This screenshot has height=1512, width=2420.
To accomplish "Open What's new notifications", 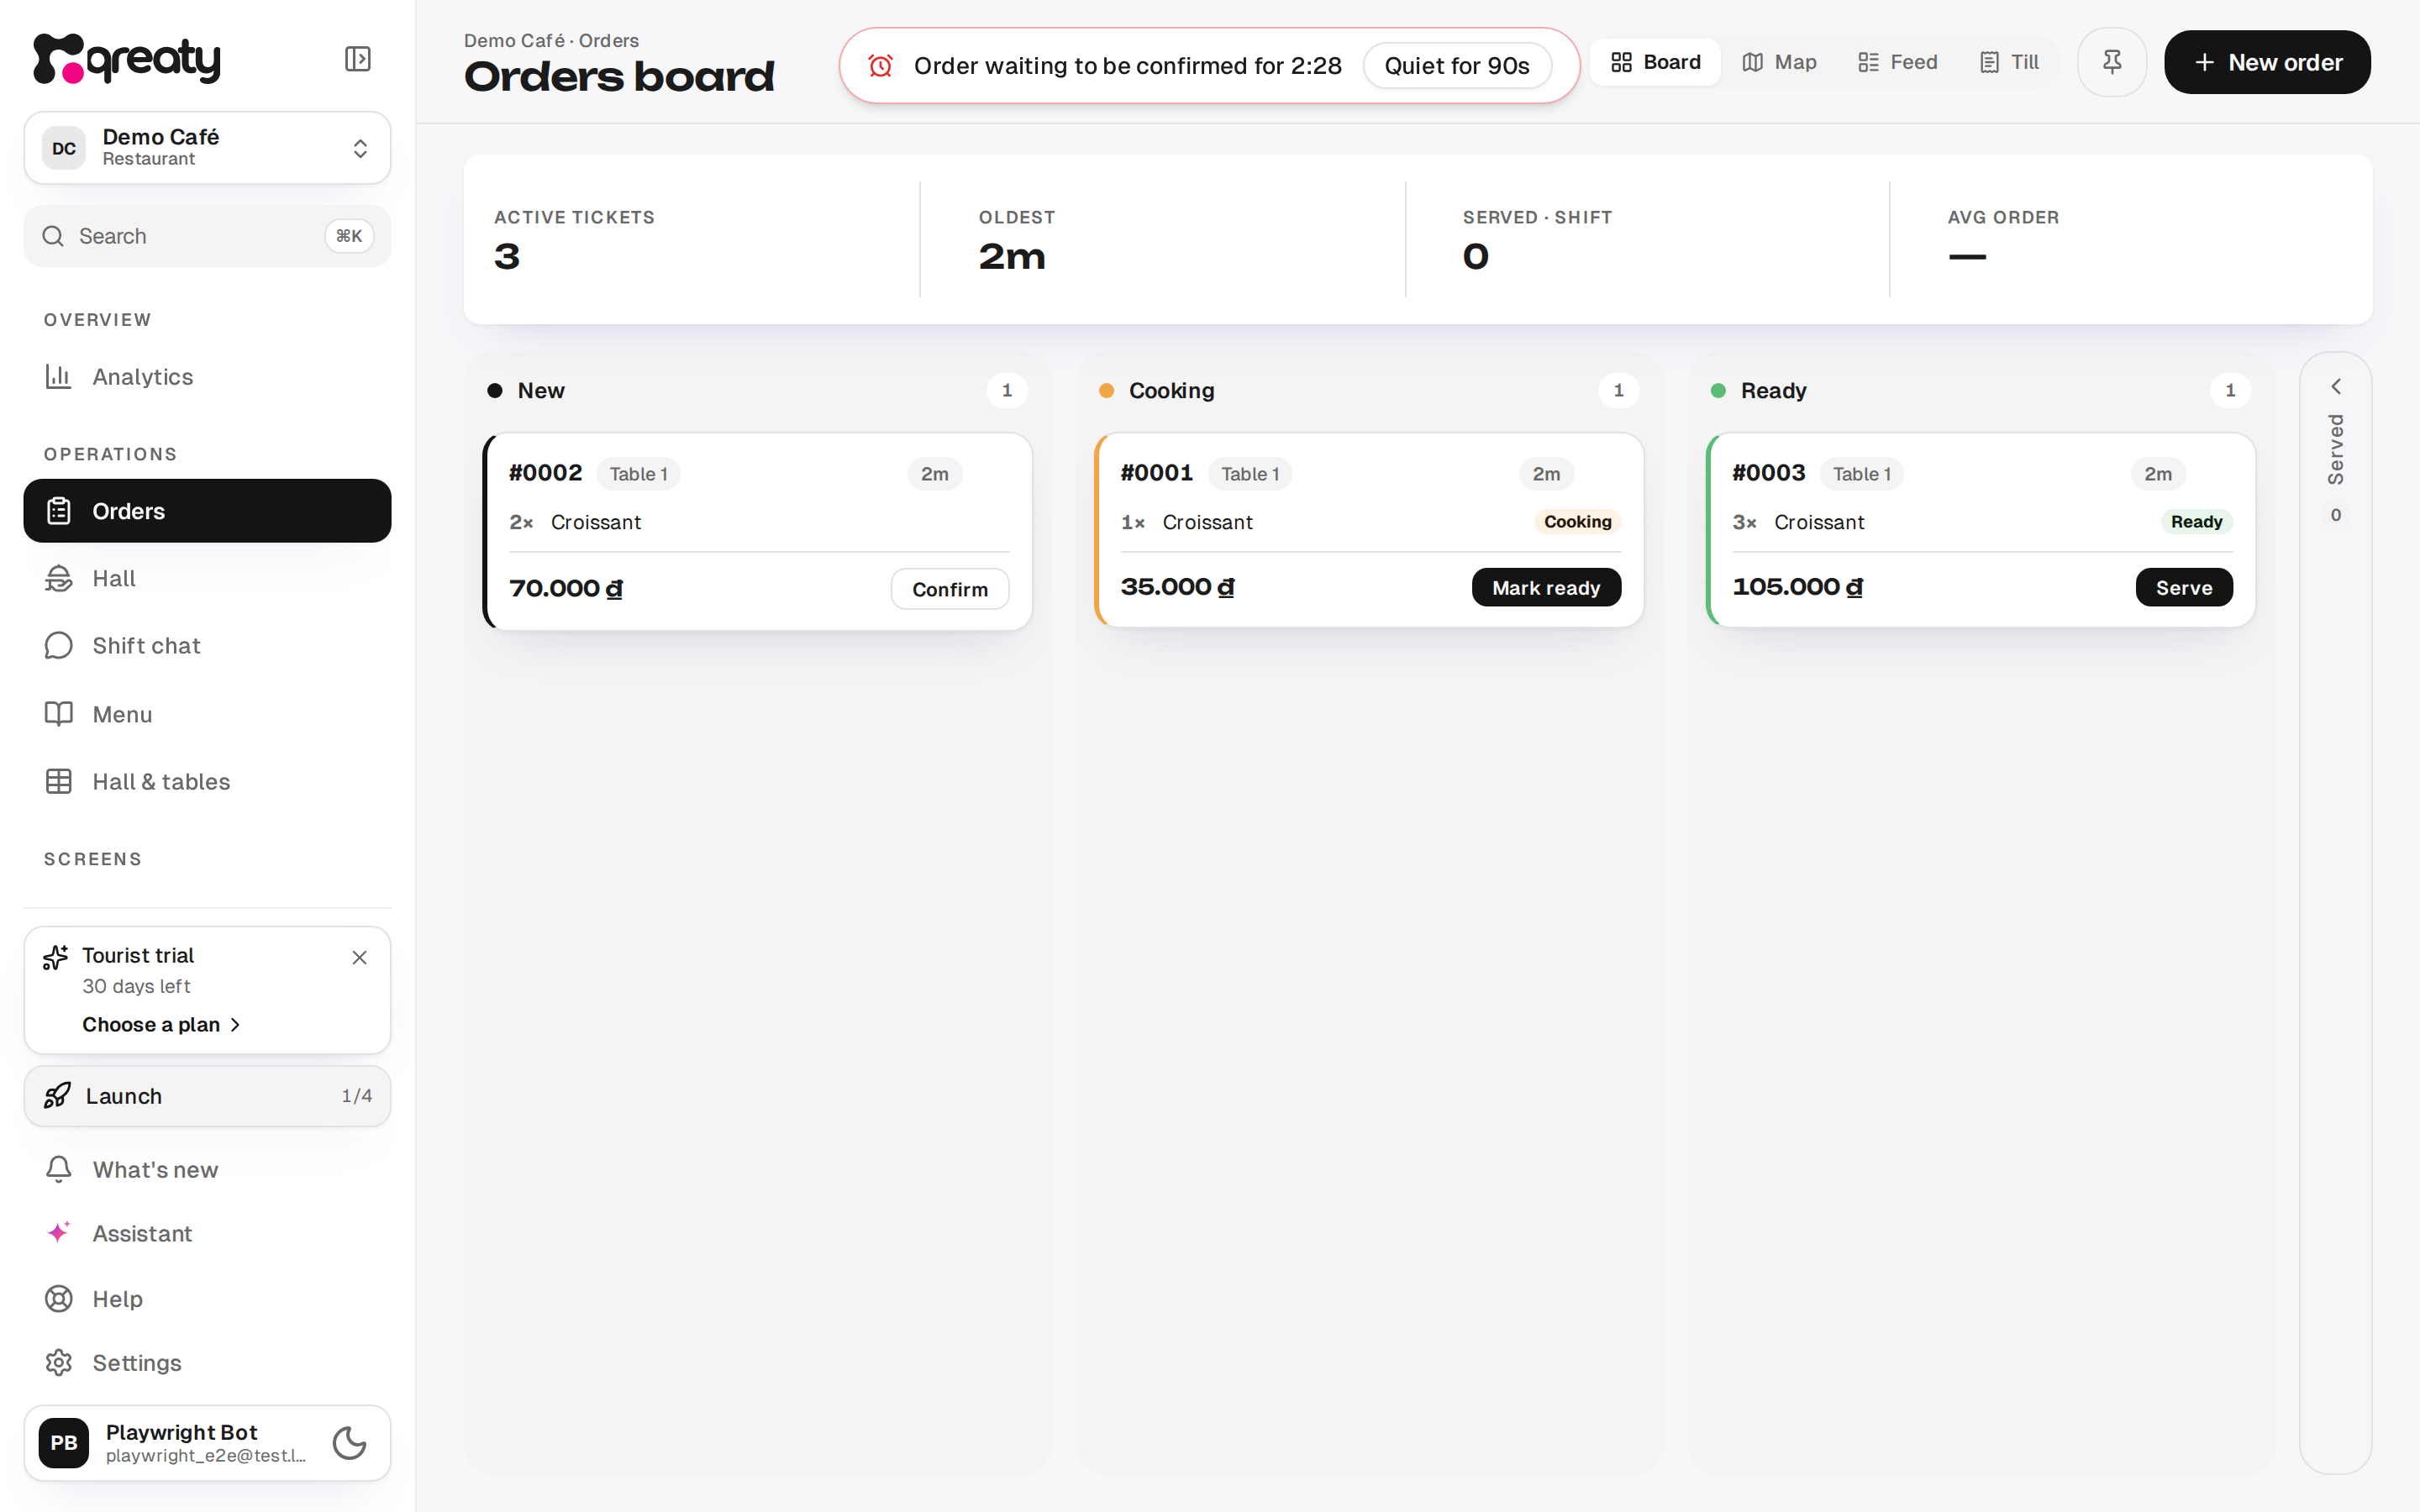I will point(207,1169).
